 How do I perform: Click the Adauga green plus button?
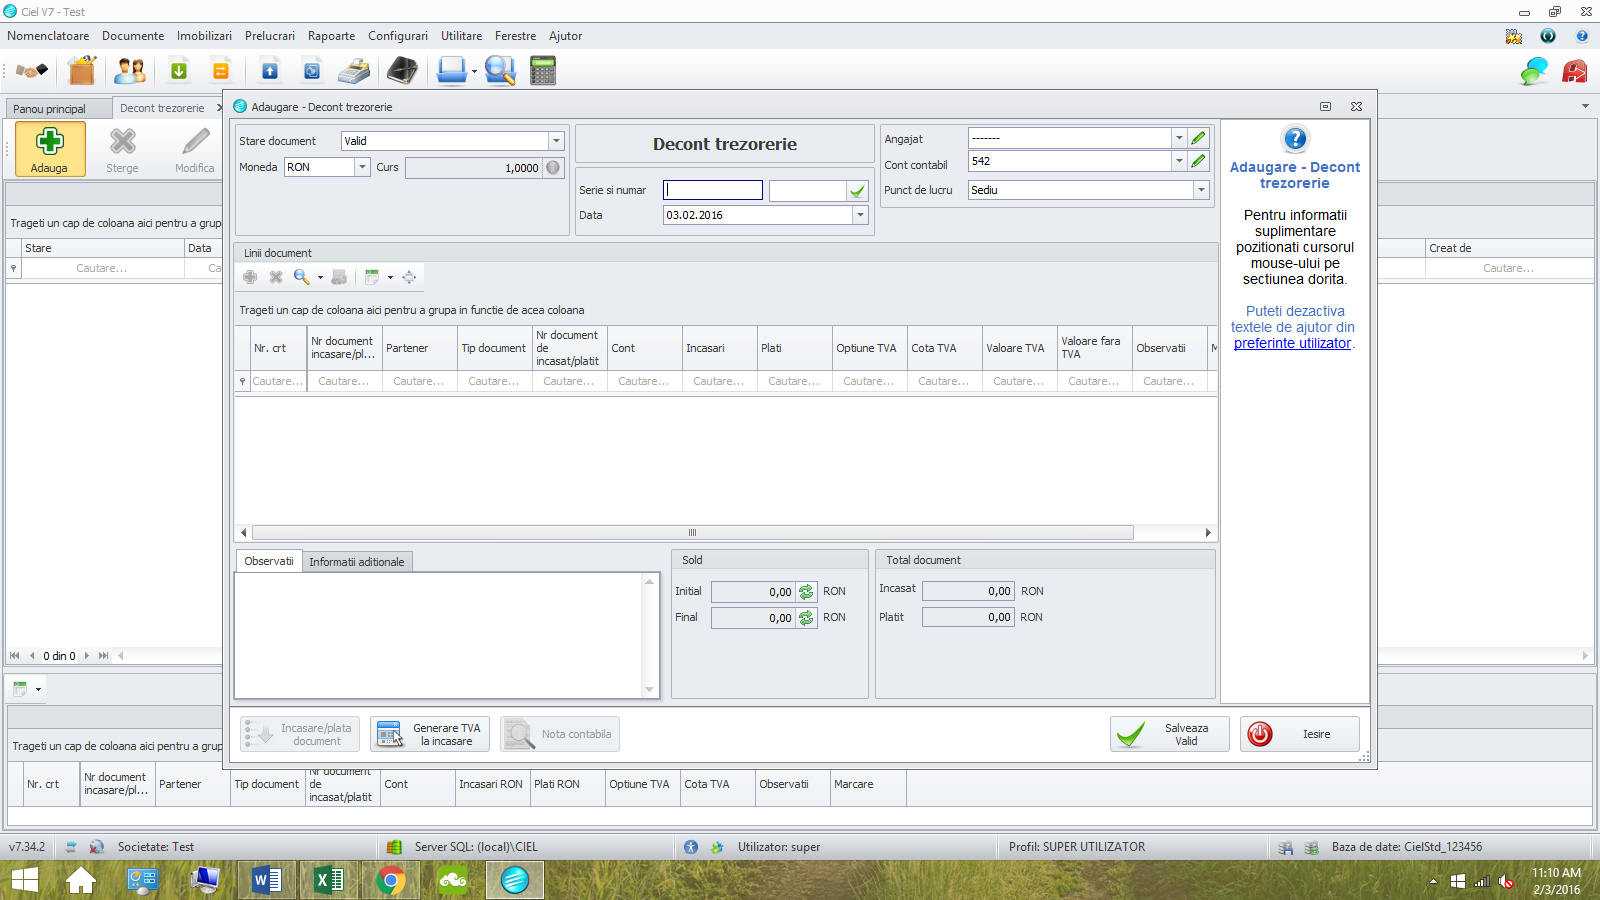50,149
